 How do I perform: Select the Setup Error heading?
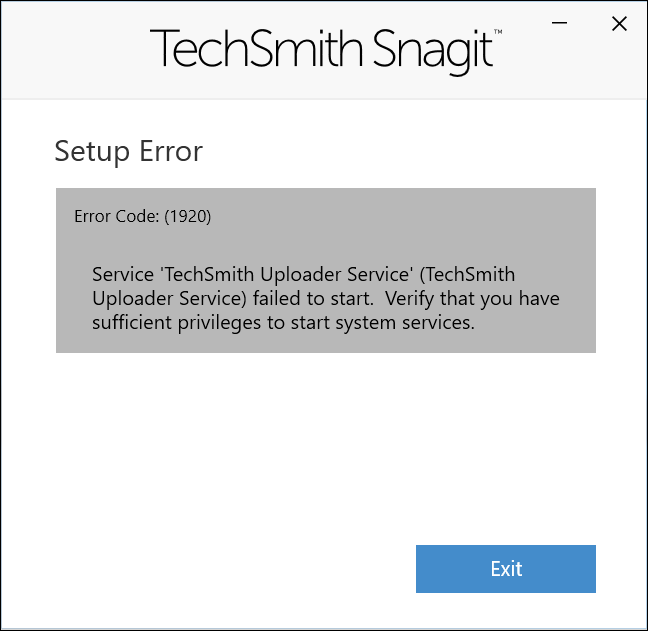point(128,151)
